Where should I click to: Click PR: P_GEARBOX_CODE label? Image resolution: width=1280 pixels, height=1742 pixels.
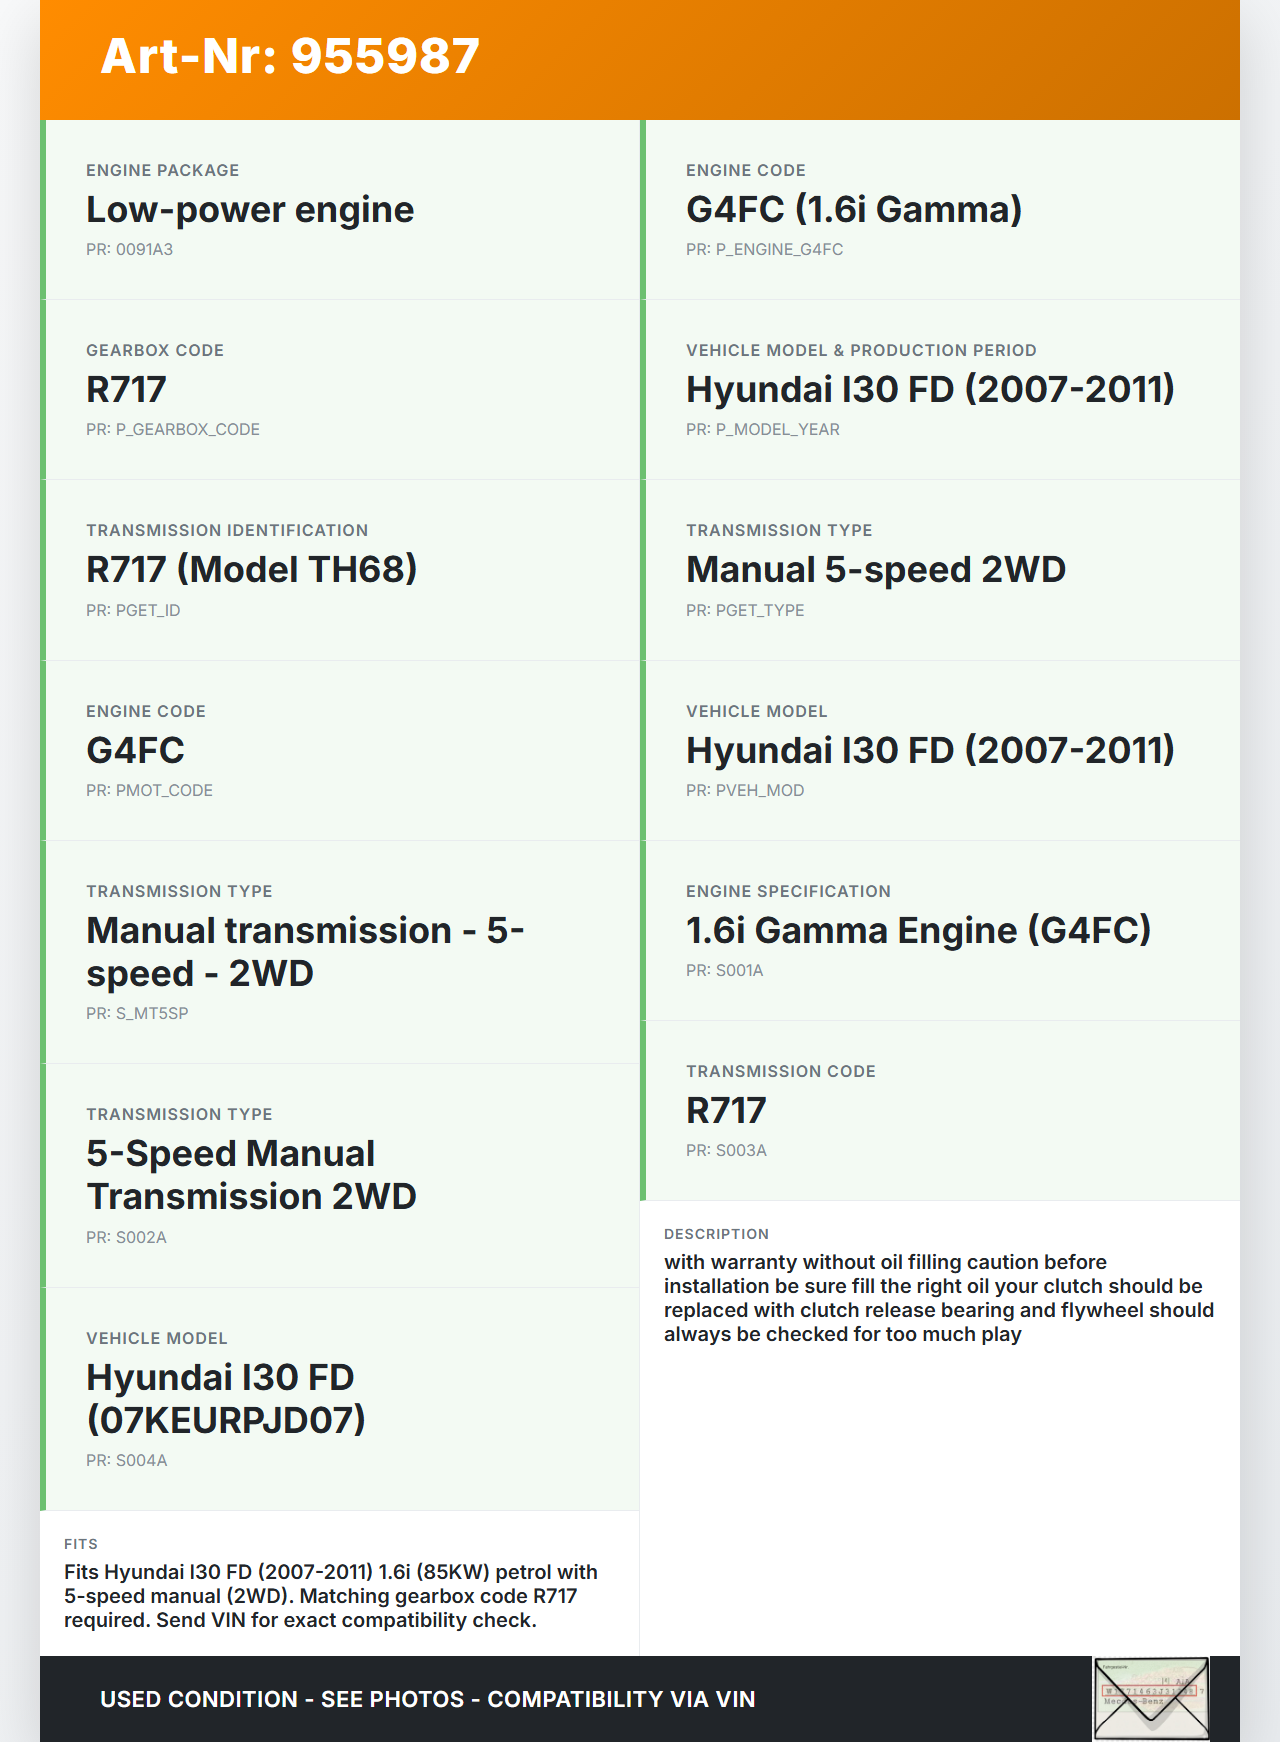[173, 430]
